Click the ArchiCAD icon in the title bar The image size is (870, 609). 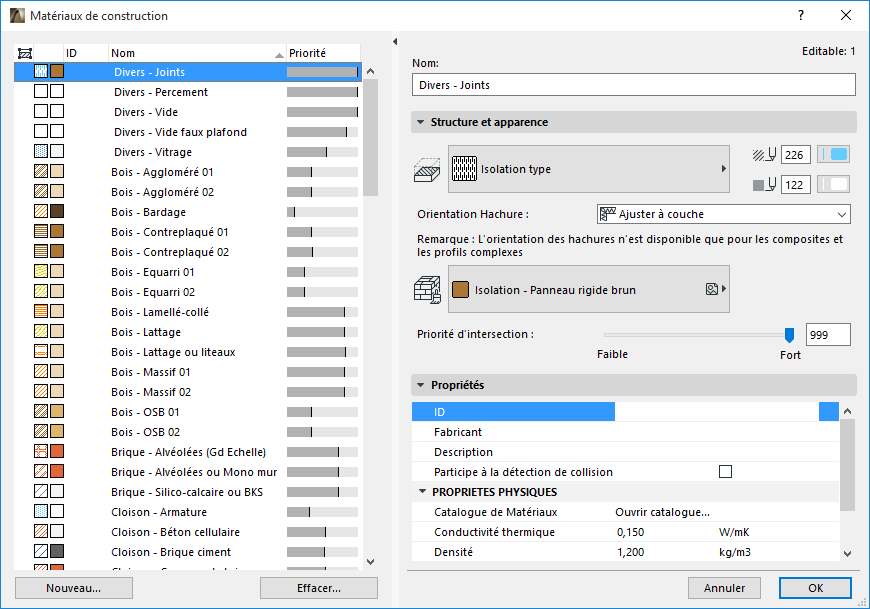pyautogui.click(x=17, y=16)
